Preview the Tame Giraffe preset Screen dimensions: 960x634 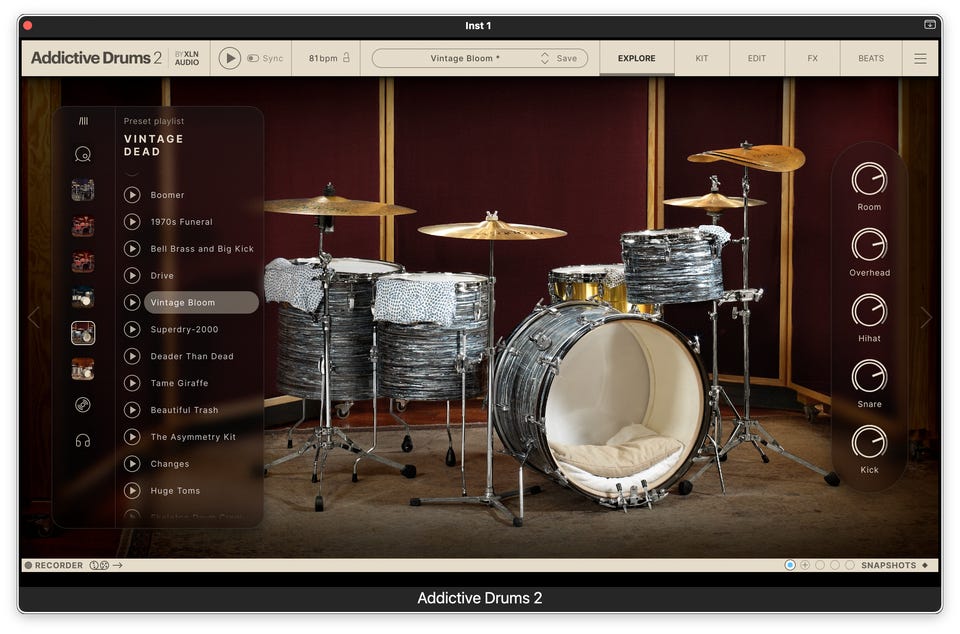tap(132, 383)
